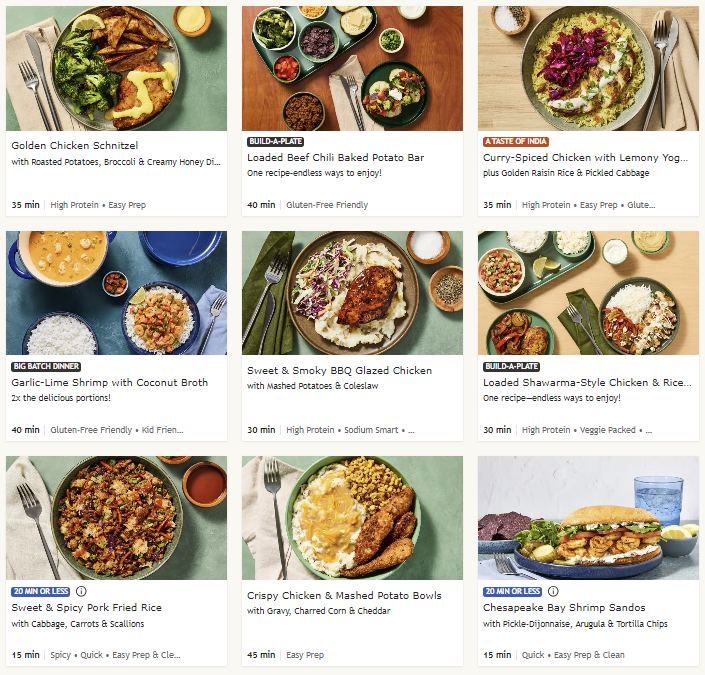Viewport: 705px width, 675px height.
Task: Click the info icon on Chesapeake Bay Shrimp Sandos card
Action: 553,592
